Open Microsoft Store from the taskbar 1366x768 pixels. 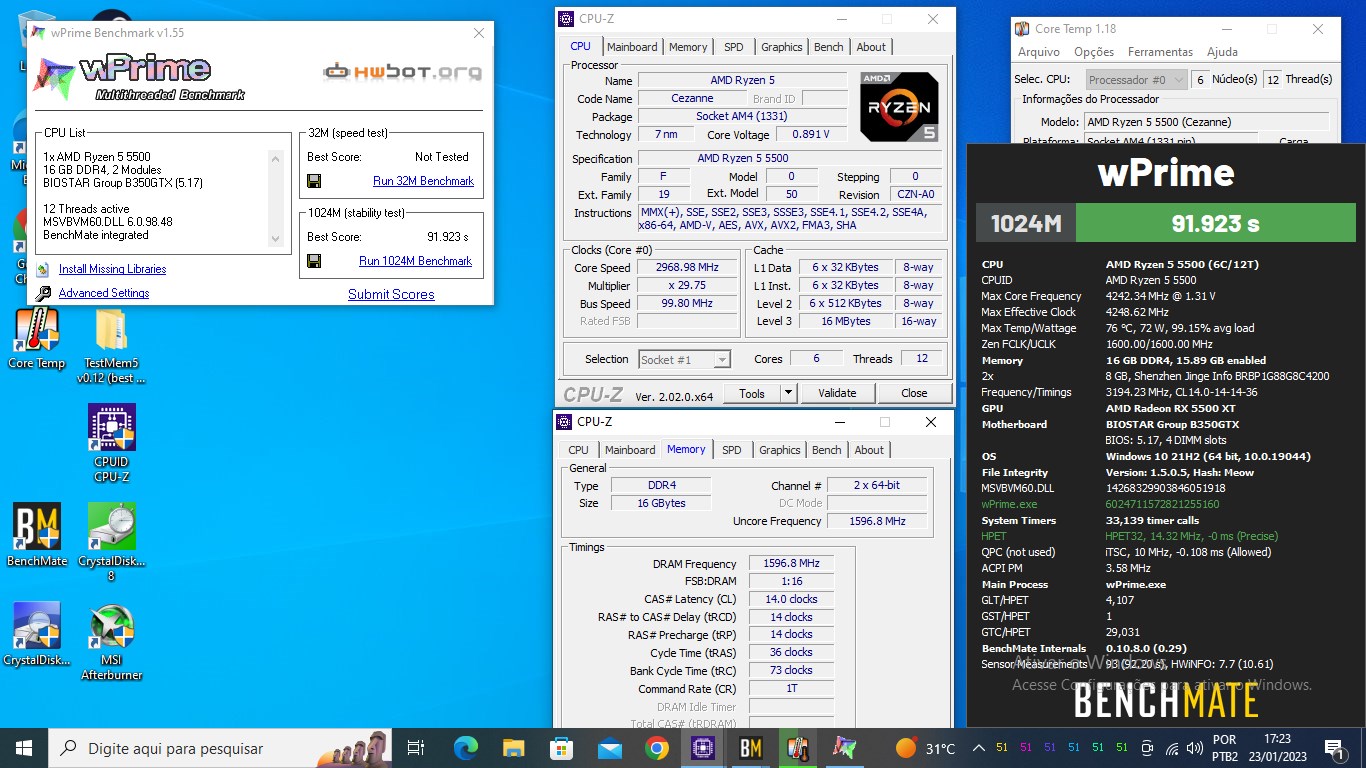click(x=561, y=747)
